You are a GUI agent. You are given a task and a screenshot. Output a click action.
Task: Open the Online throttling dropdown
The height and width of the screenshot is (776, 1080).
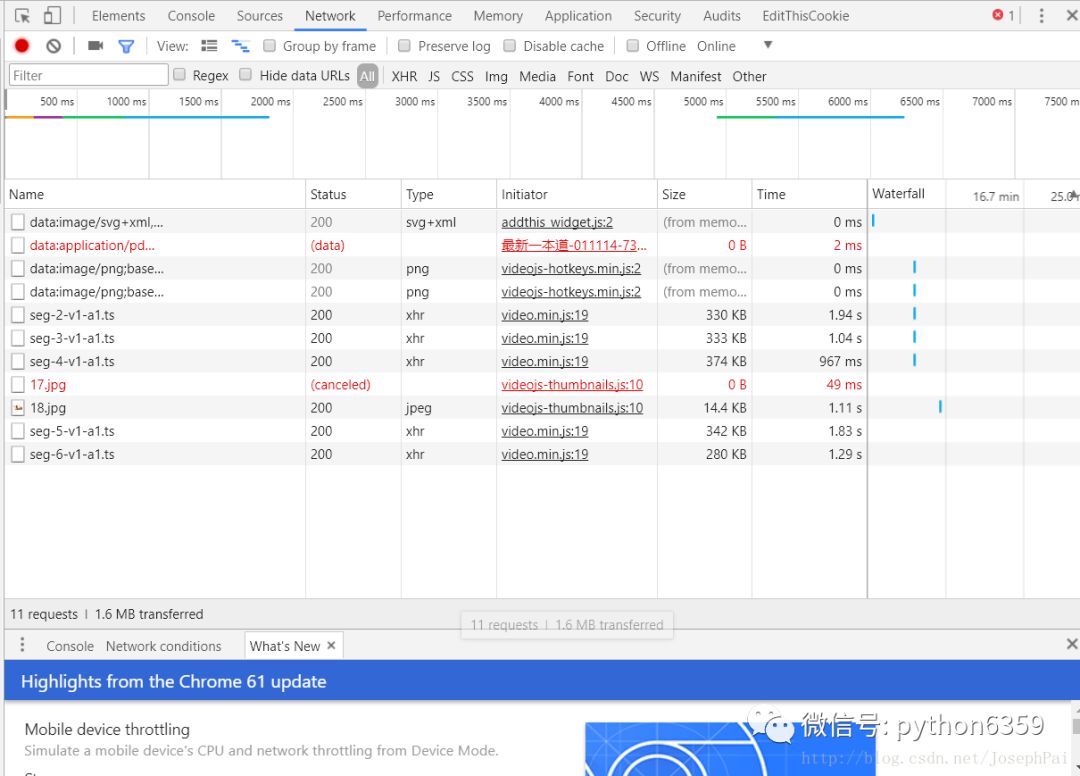click(716, 46)
